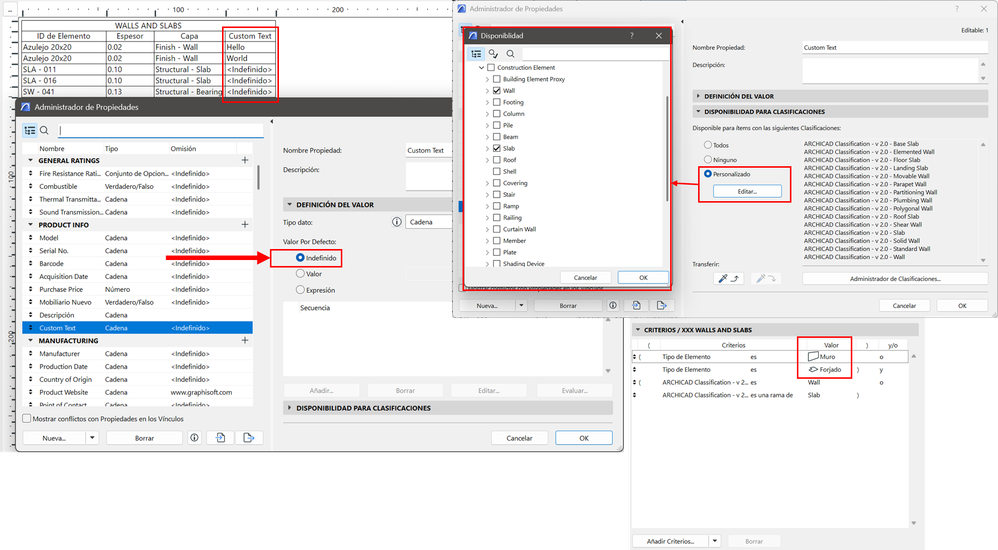
Task: Collapse CRITERIOS / XXX WALLS AND SLABS section
Action: point(638,330)
